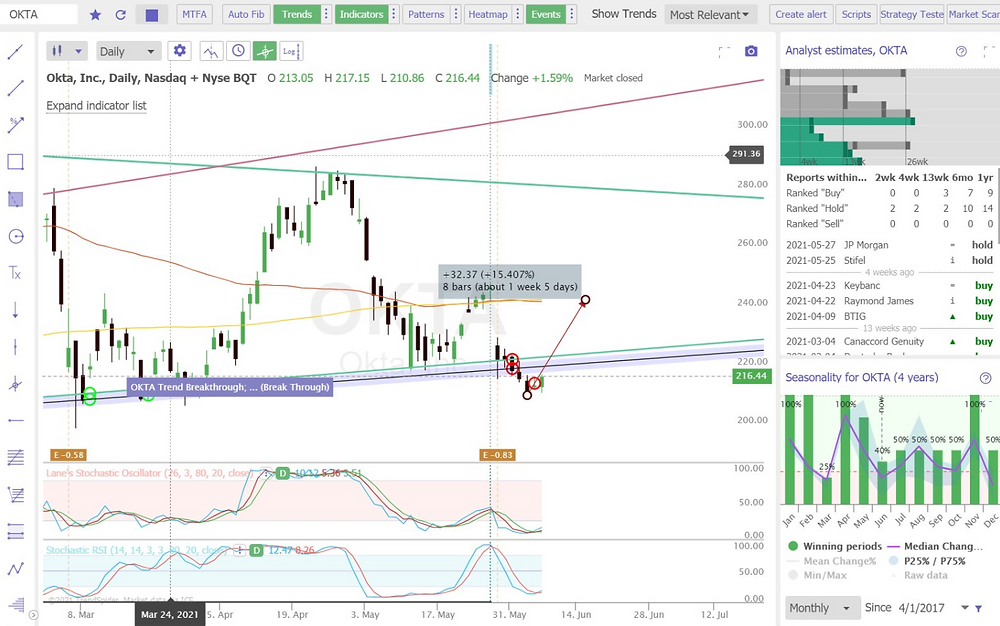Open the Market Scanner tab
The image size is (1000, 626).
tap(973, 14)
